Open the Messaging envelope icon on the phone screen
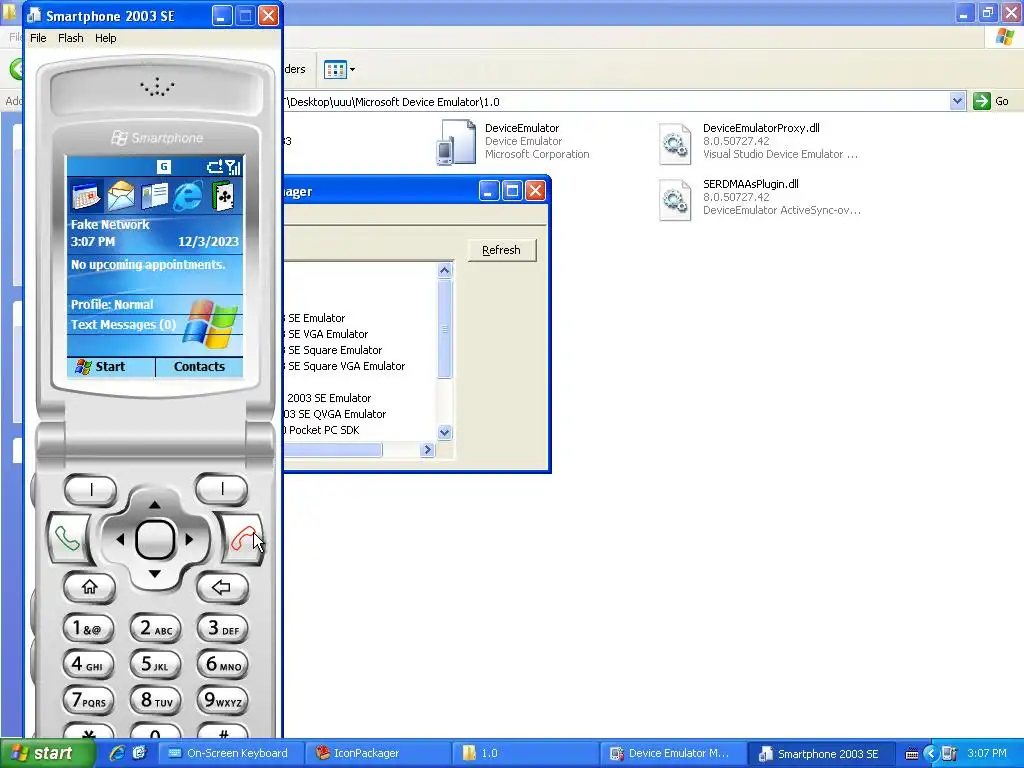 pos(120,196)
